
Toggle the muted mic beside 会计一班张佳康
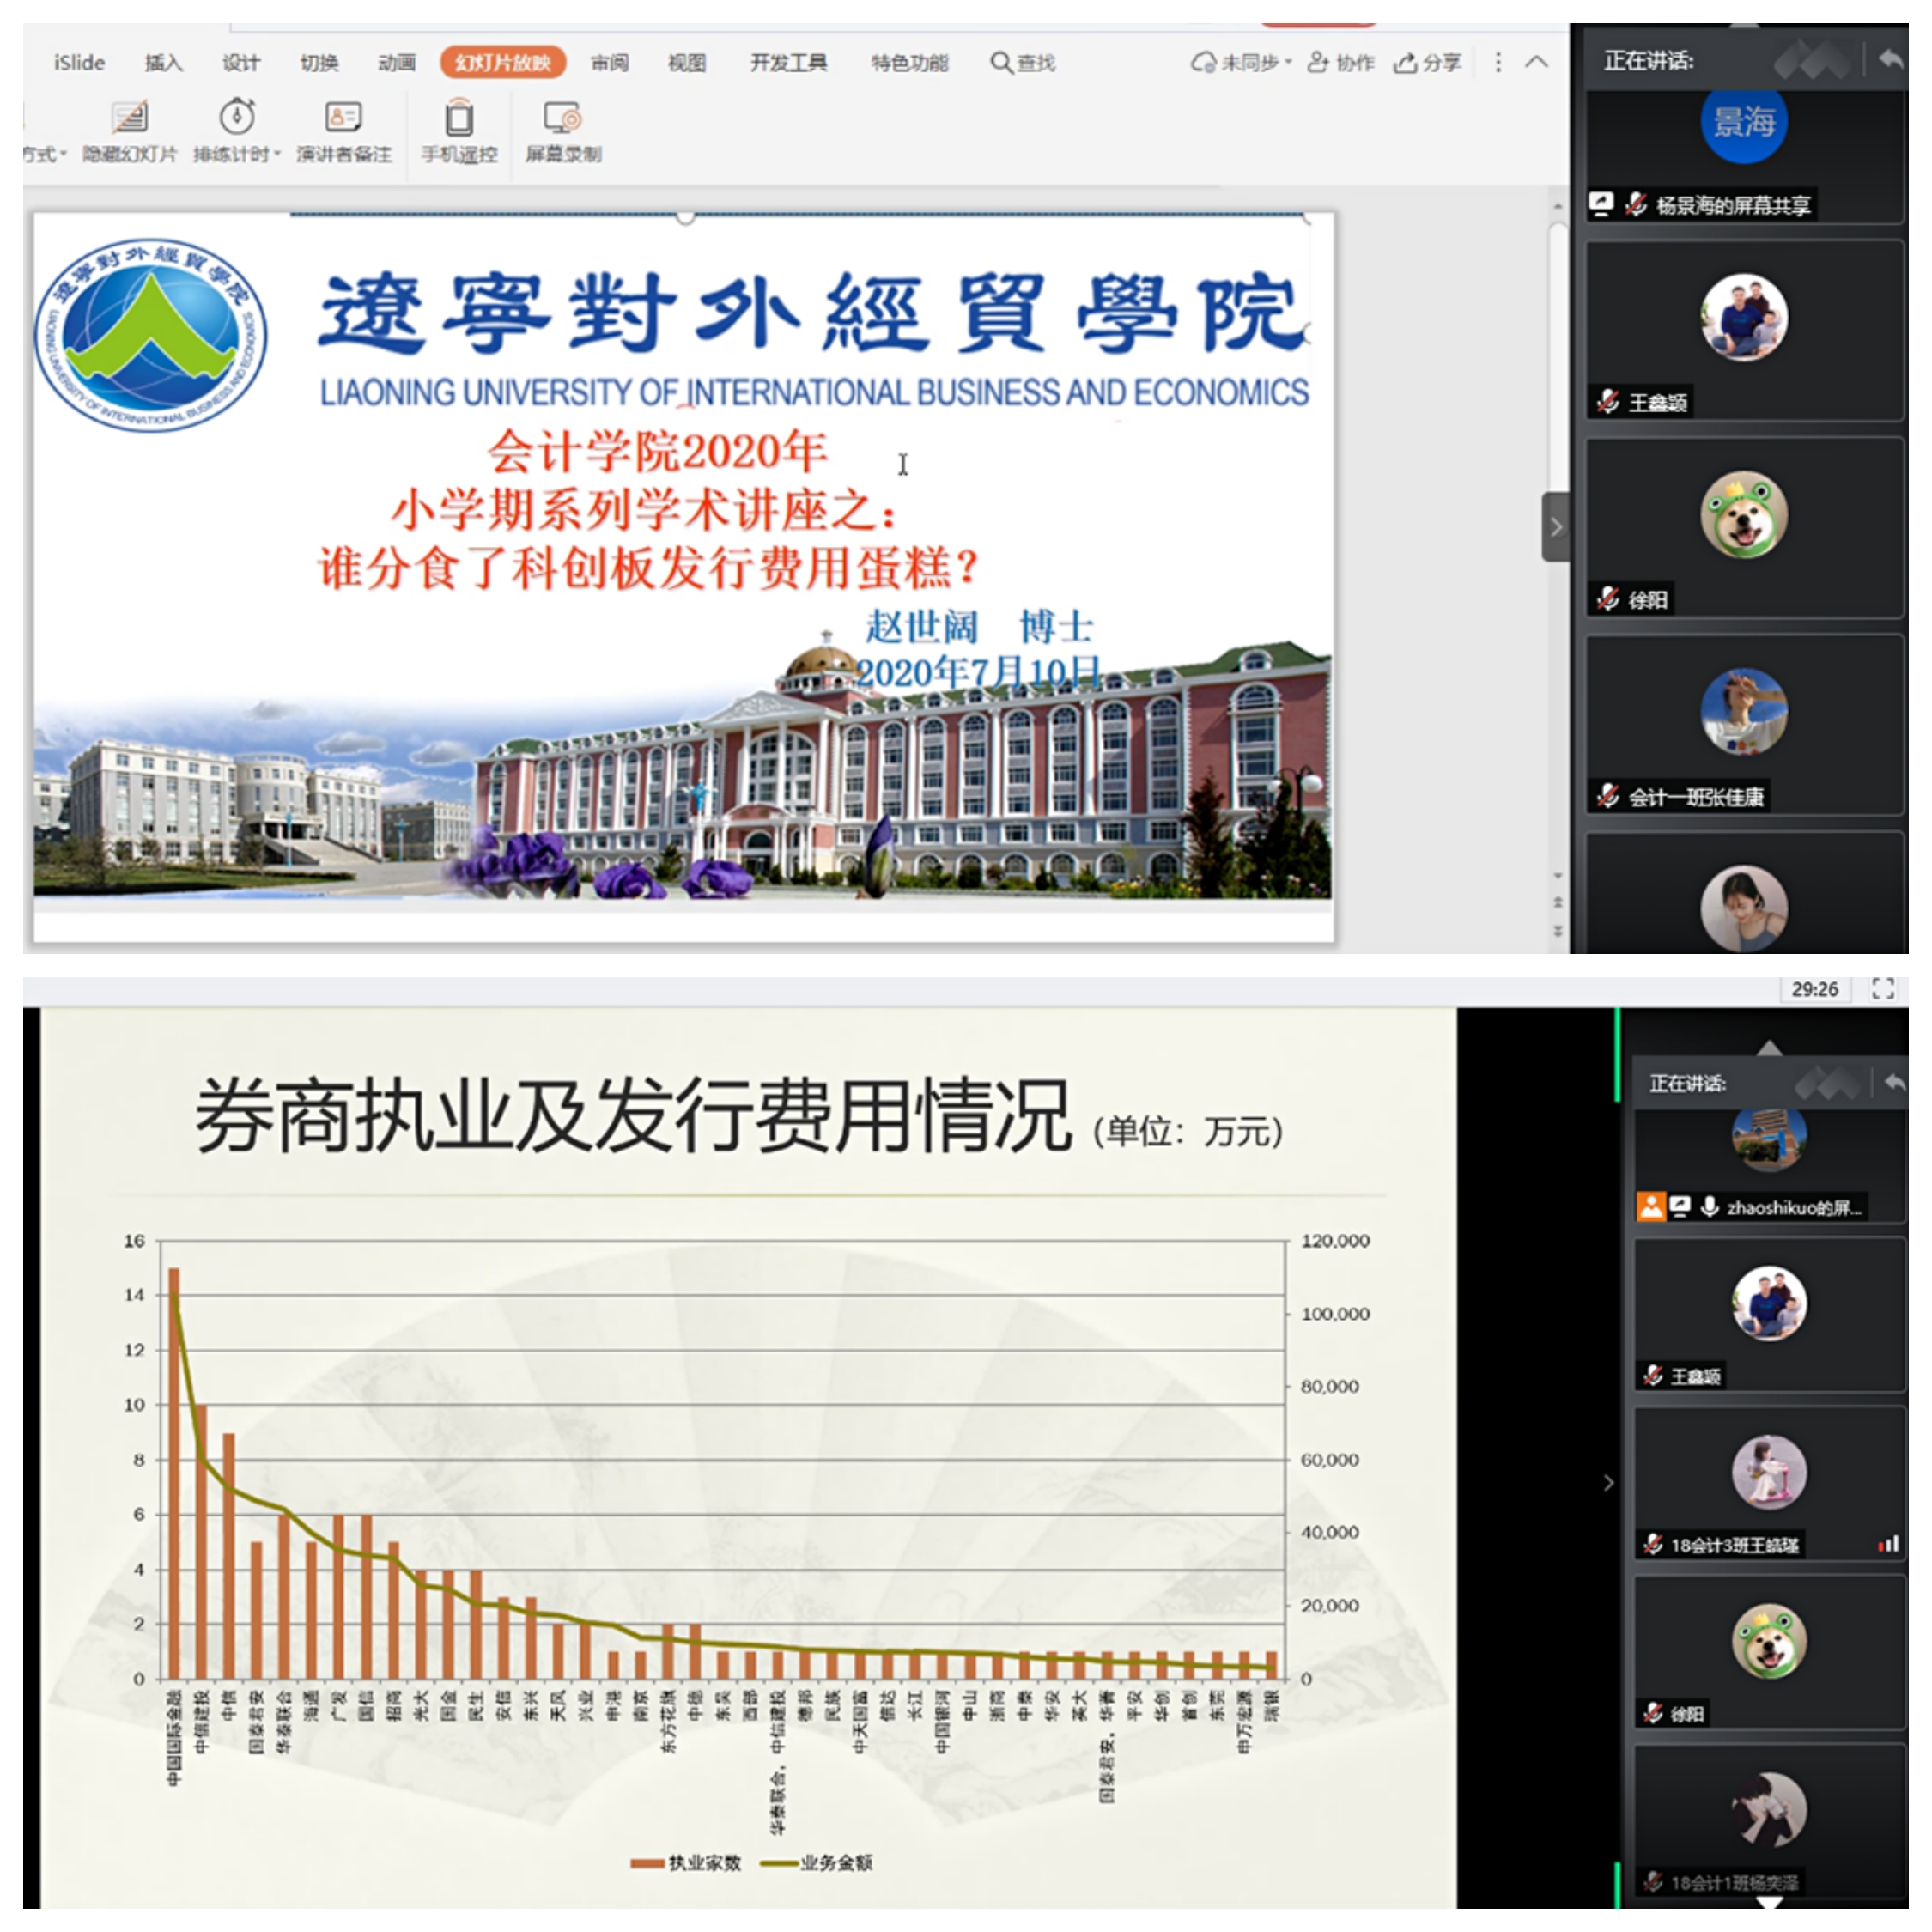[x=1607, y=796]
